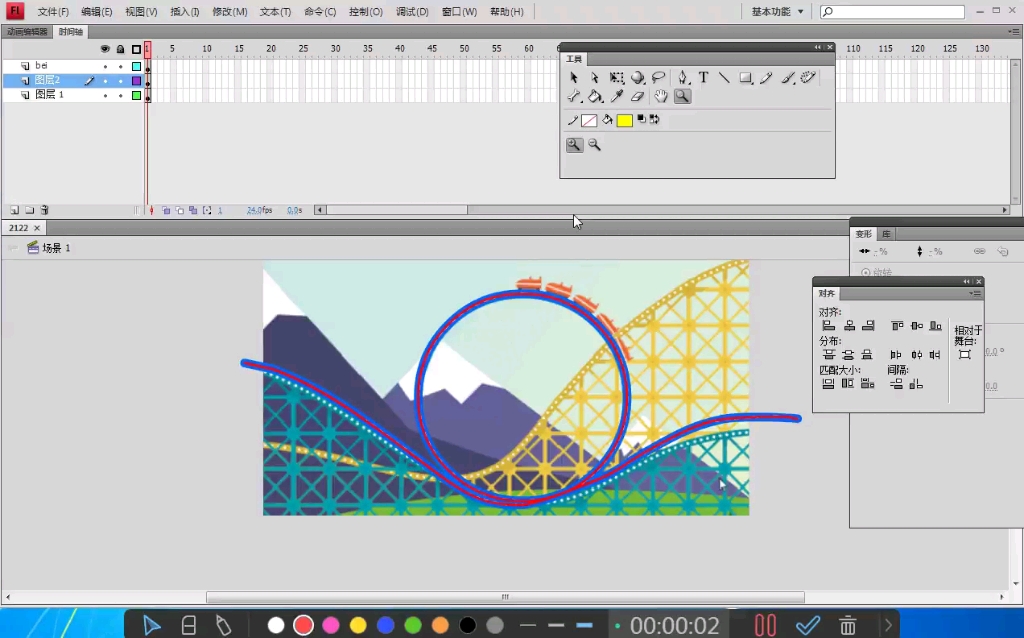Switch to the 动画编辑器 tab

tap(27, 31)
